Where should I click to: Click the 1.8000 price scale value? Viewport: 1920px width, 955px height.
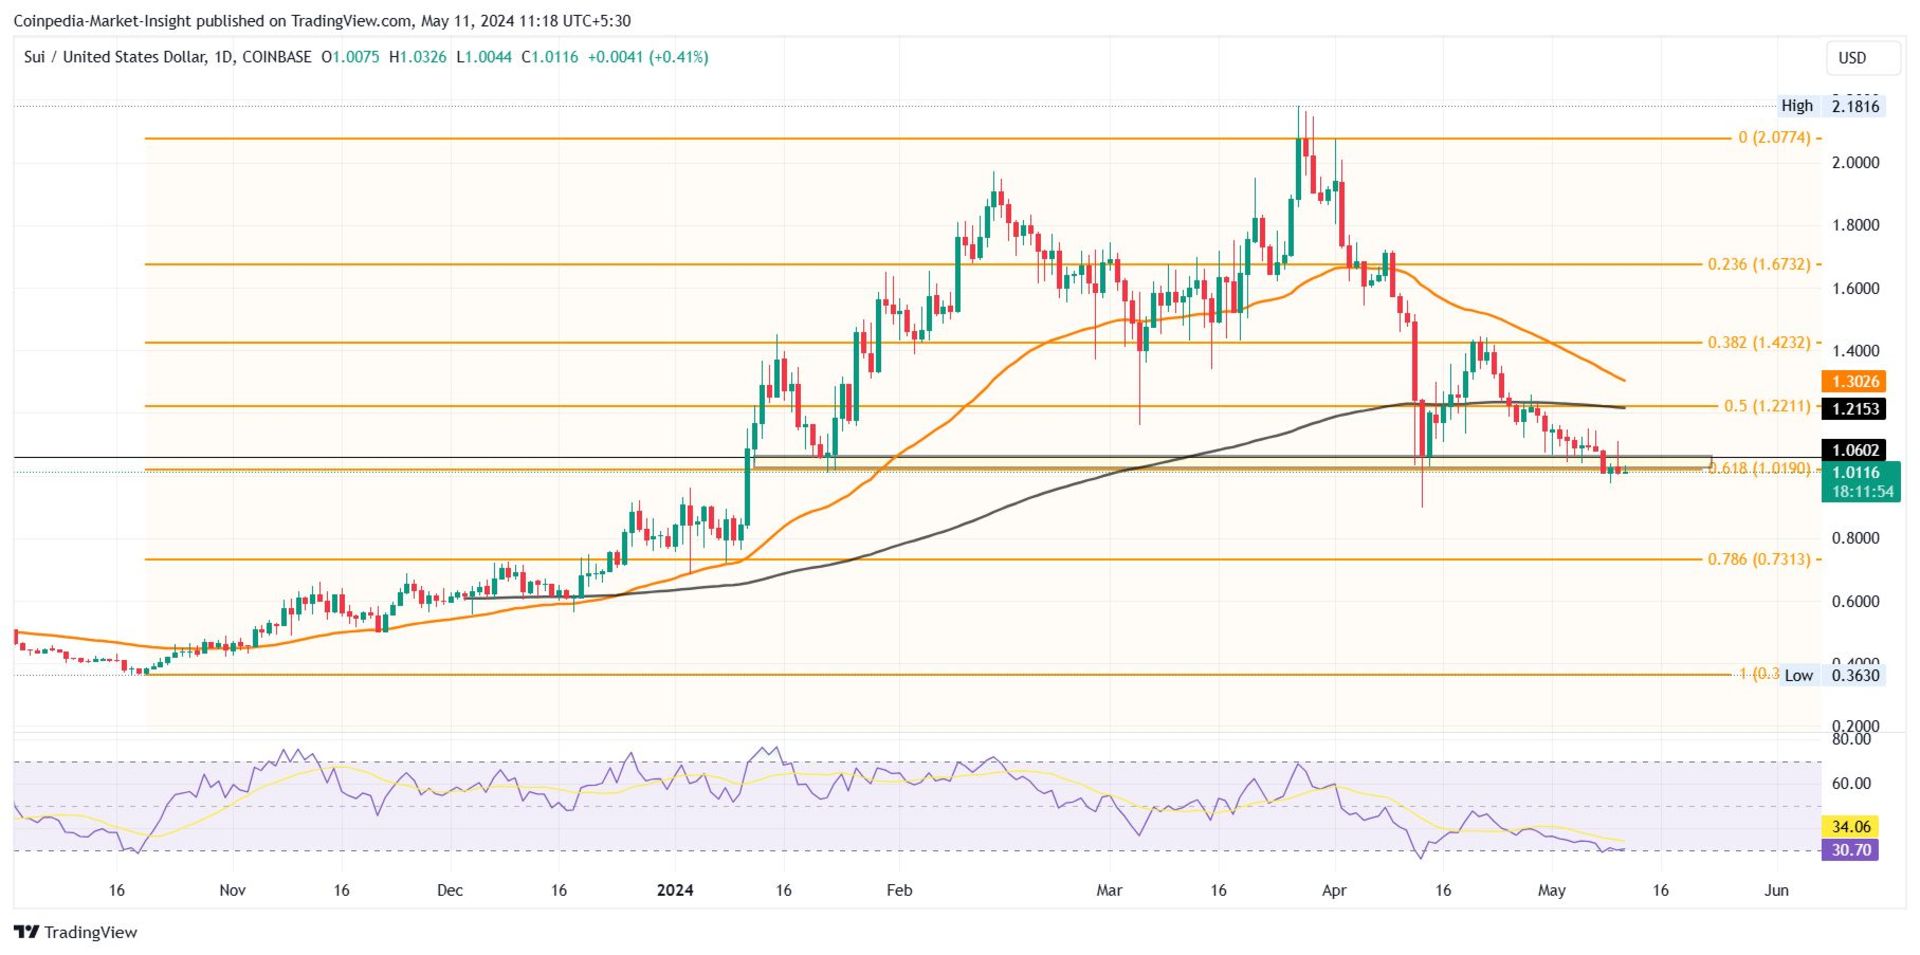(x=1855, y=225)
